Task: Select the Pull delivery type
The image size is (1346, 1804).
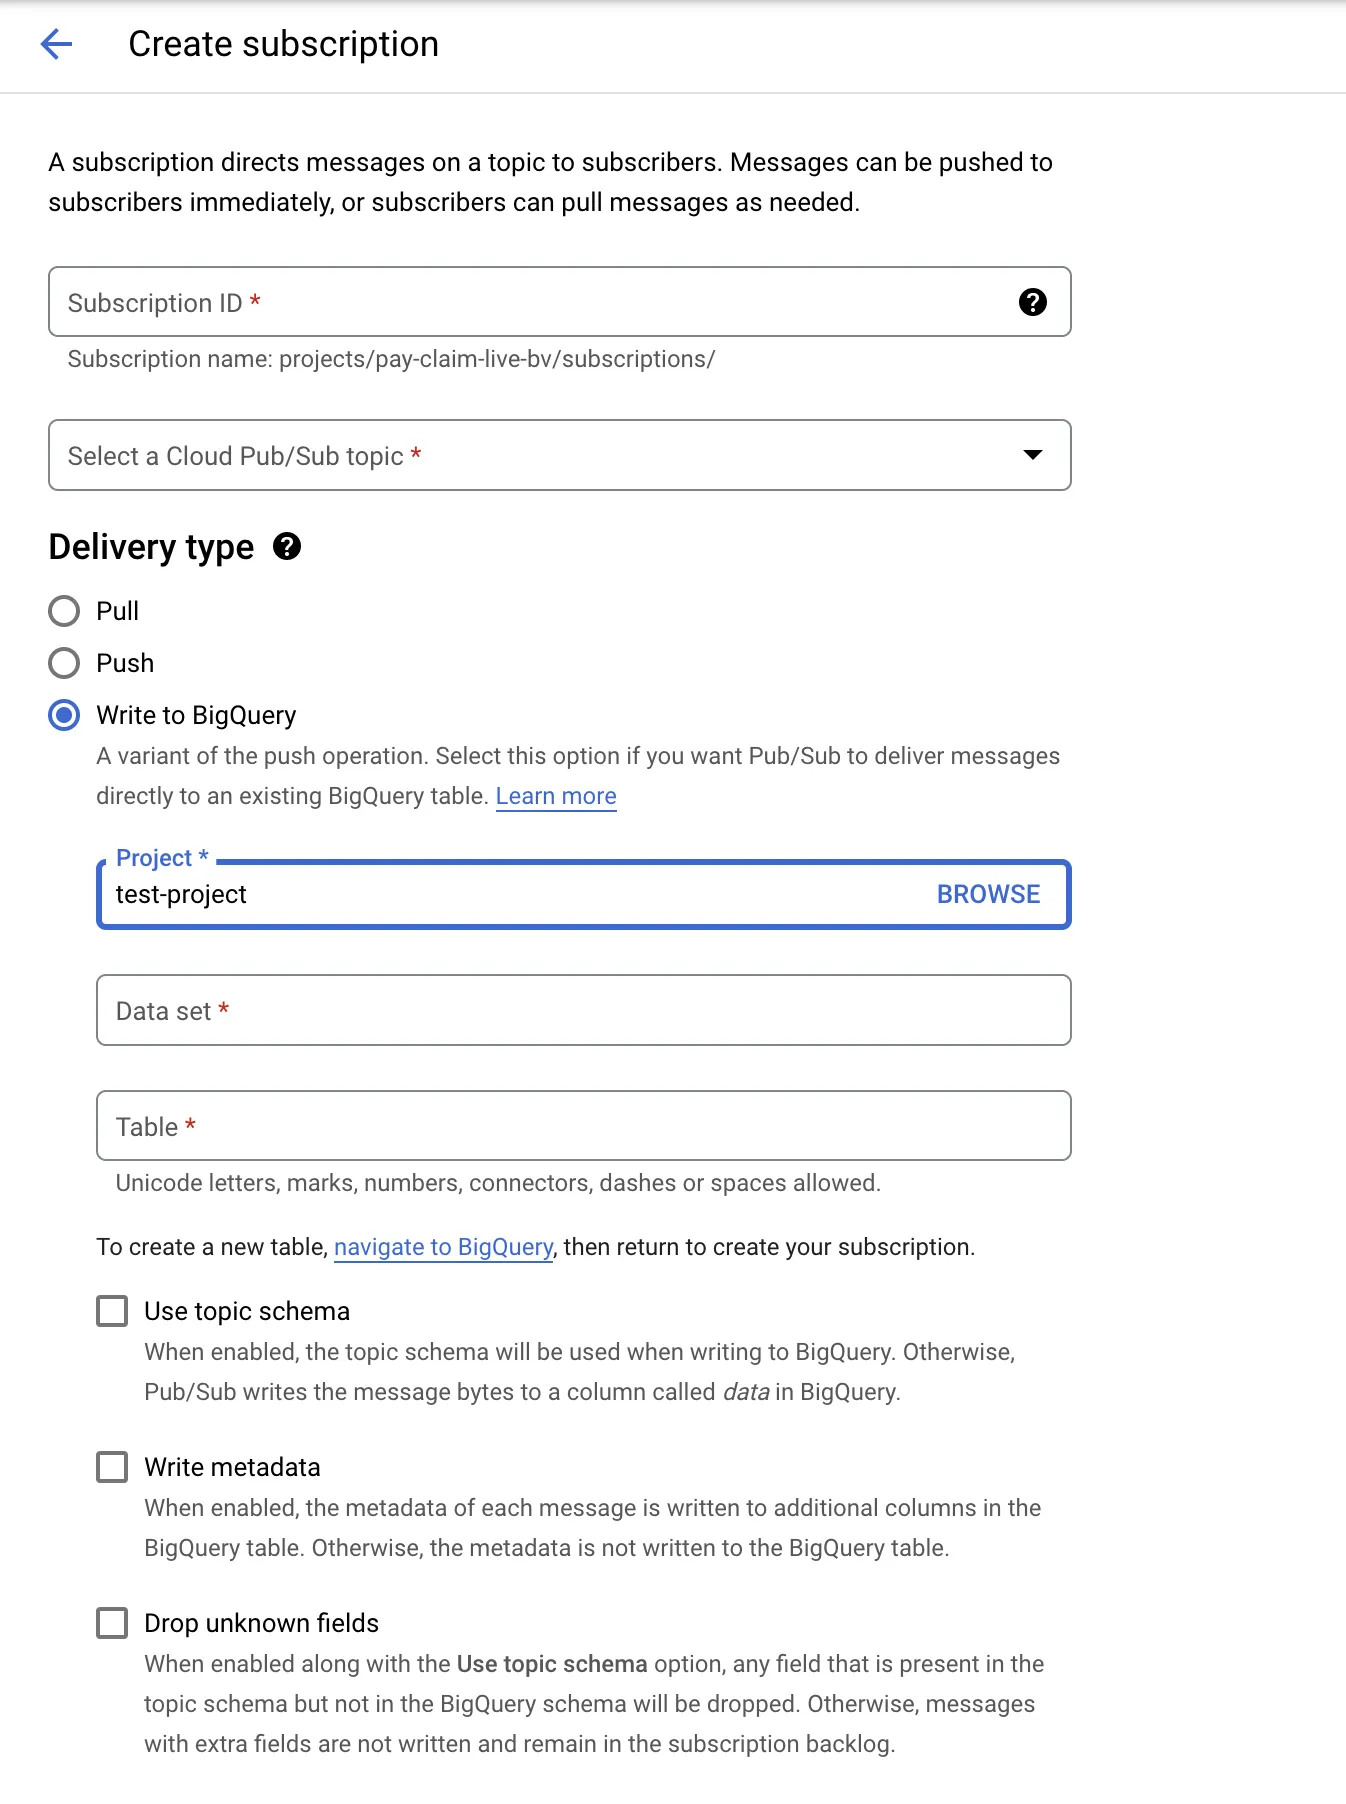Action: [x=64, y=611]
